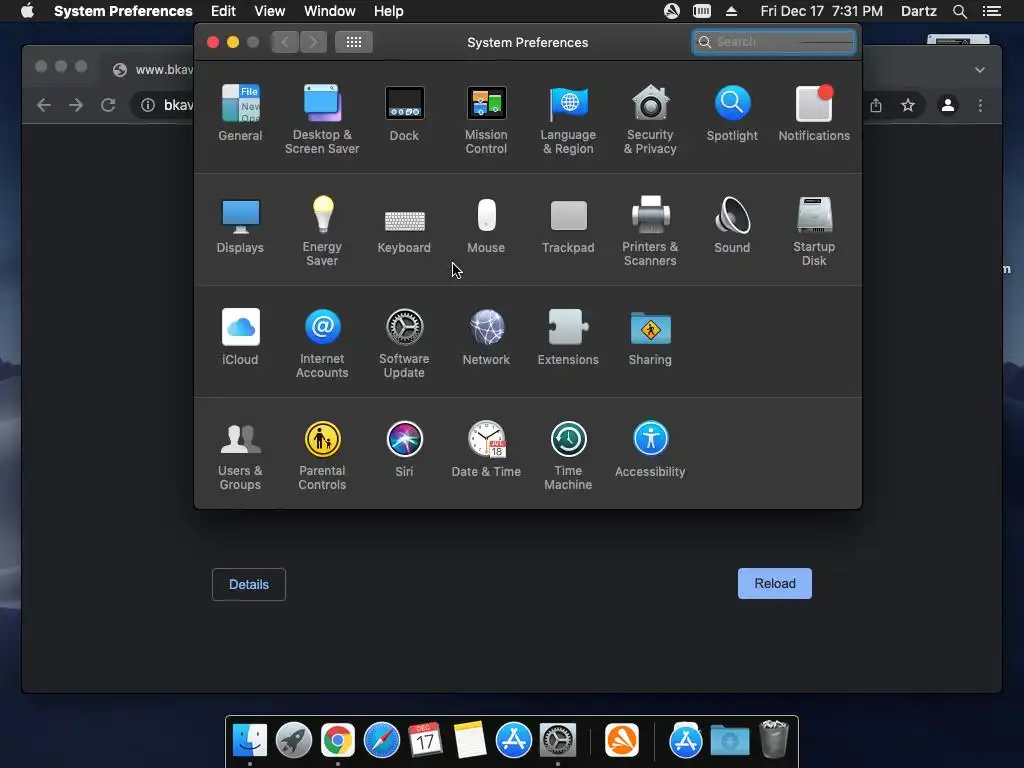Open the Help menu
Image resolution: width=1024 pixels, height=768 pixels.
pyautogui.click(x=389, y=11)
